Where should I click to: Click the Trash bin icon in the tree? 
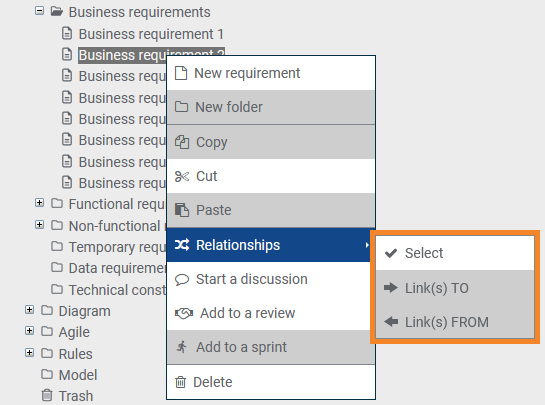pos(47,395)
